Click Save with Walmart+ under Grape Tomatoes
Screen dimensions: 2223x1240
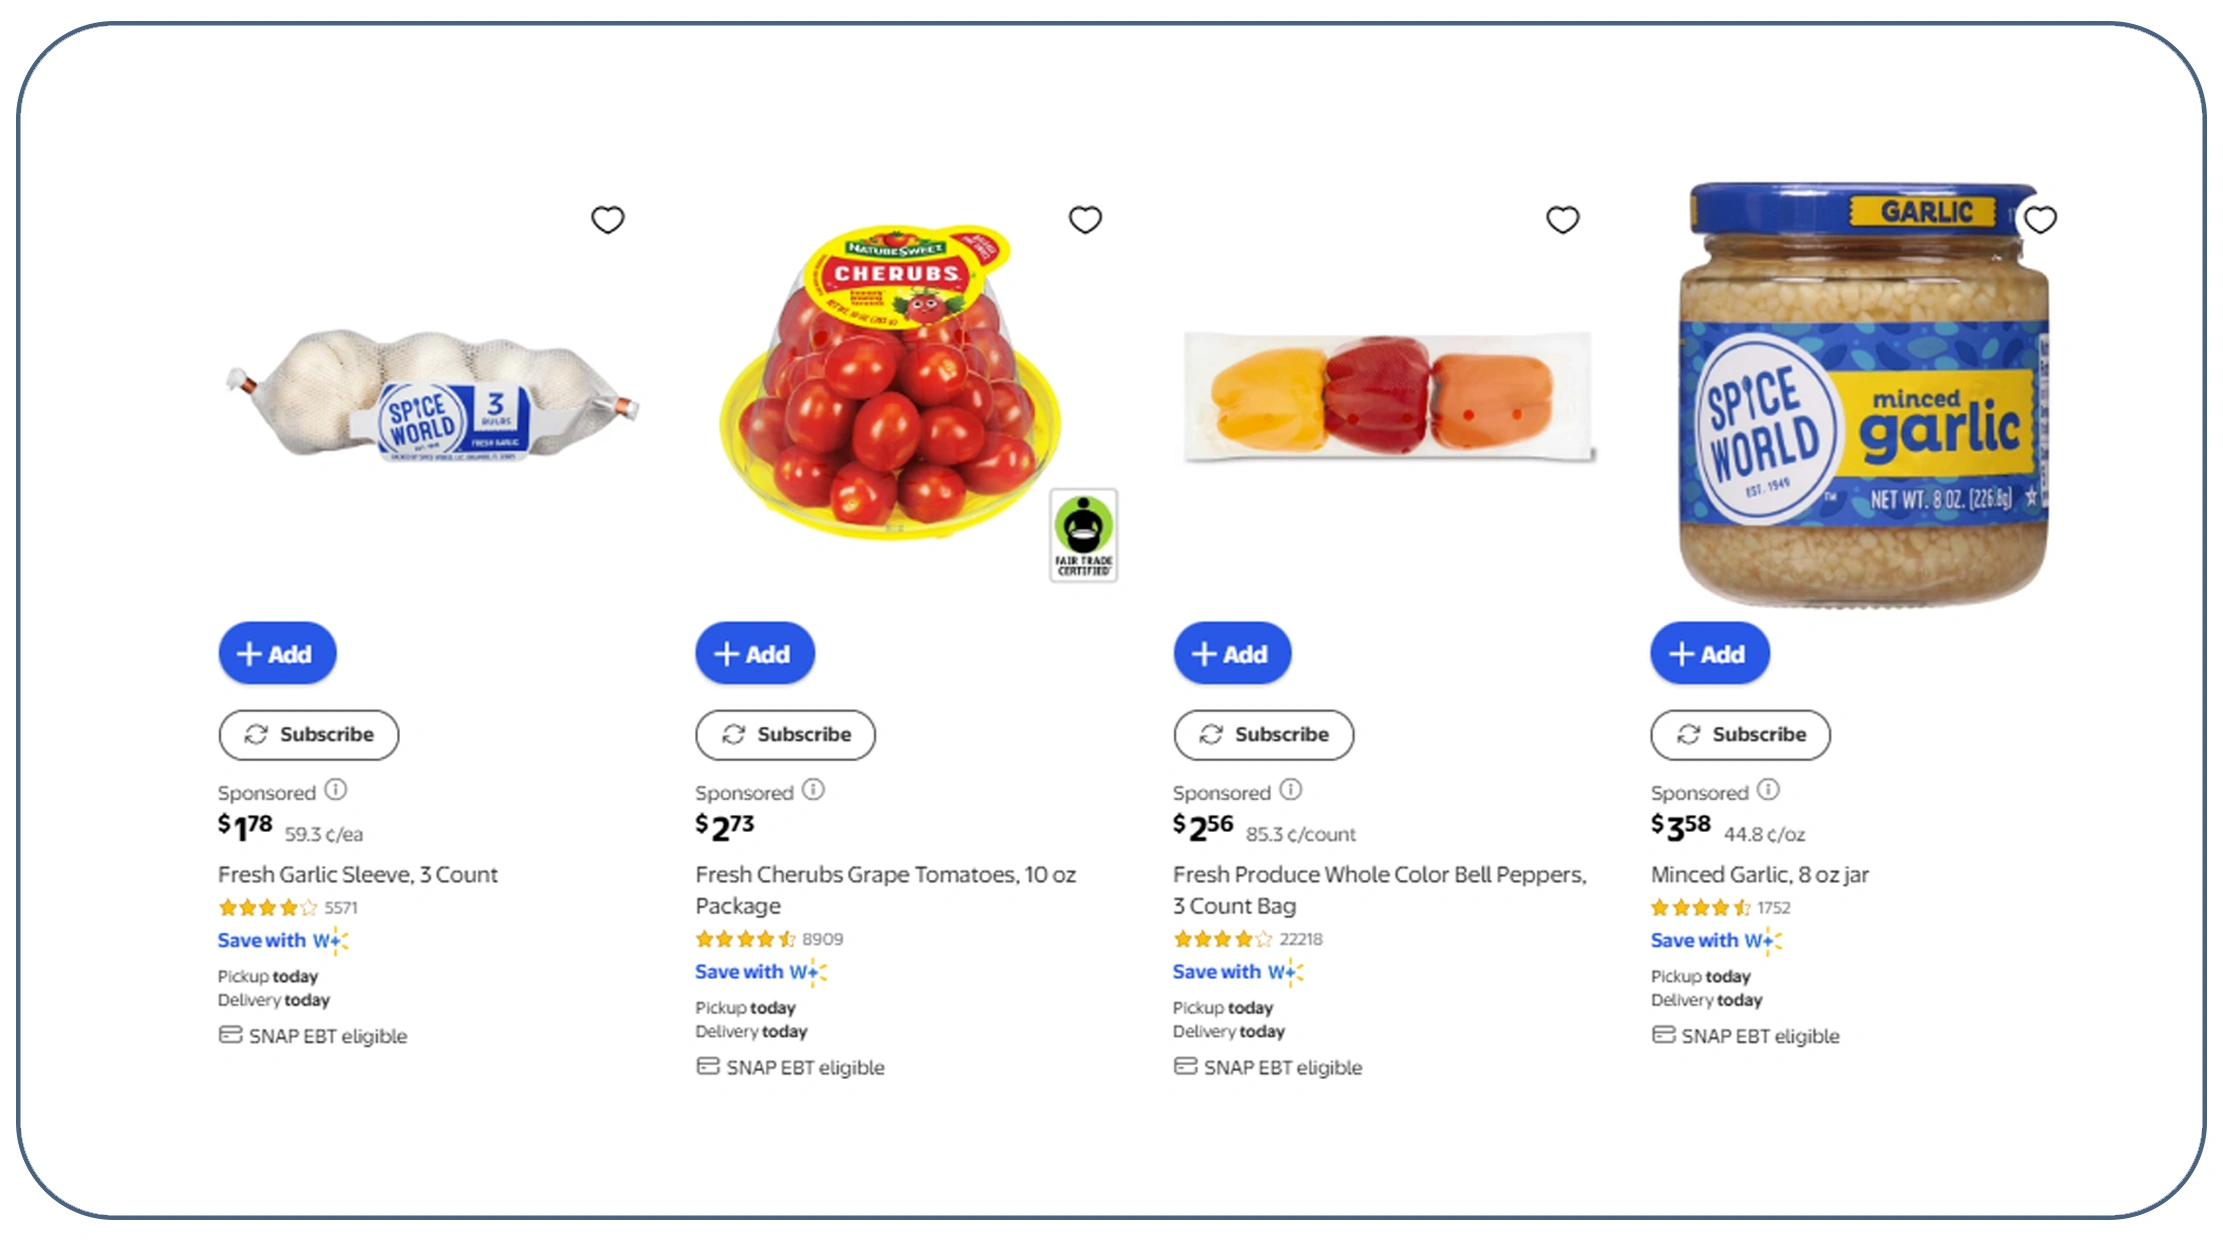760,971
